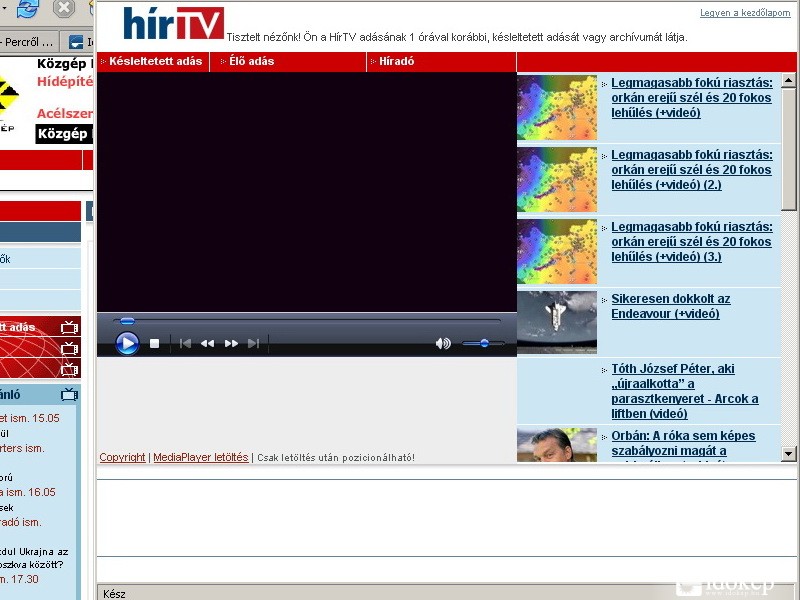Image resolution: width=800 pixels, height=600 pixels.
Task: Skip to the previous clip
Action: pyautogui.click(x=185, y=343)
